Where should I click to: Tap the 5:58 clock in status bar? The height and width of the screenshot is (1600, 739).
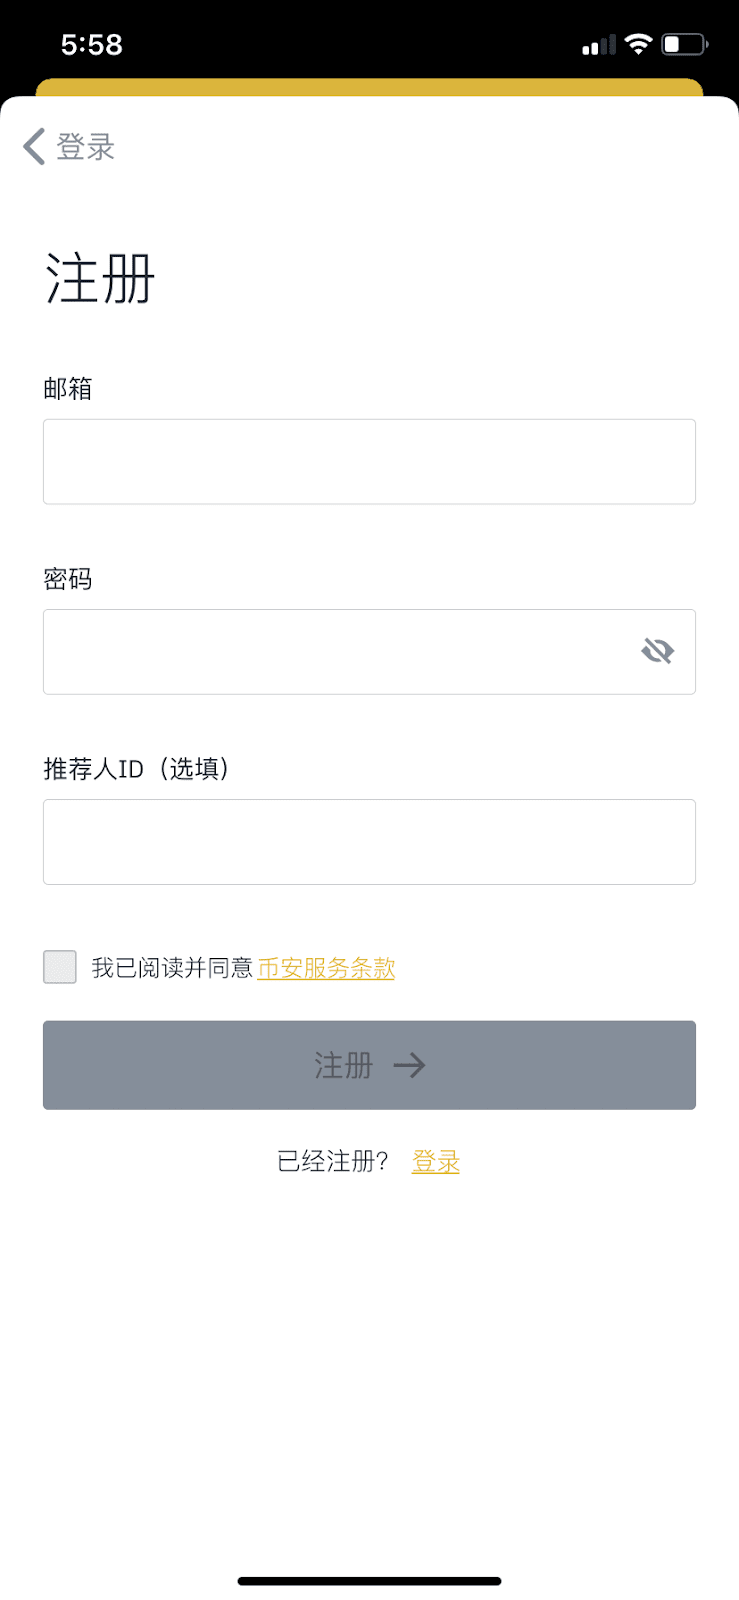click(x=91, y=44)
